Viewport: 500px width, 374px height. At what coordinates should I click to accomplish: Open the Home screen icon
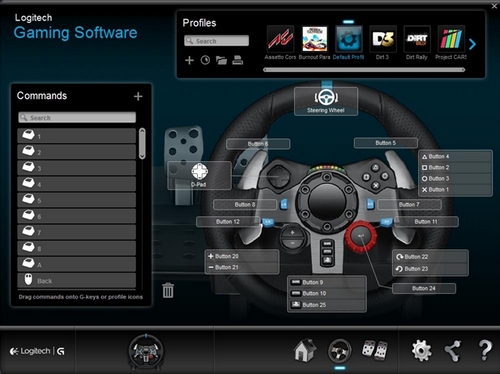(x=305, y=350)
